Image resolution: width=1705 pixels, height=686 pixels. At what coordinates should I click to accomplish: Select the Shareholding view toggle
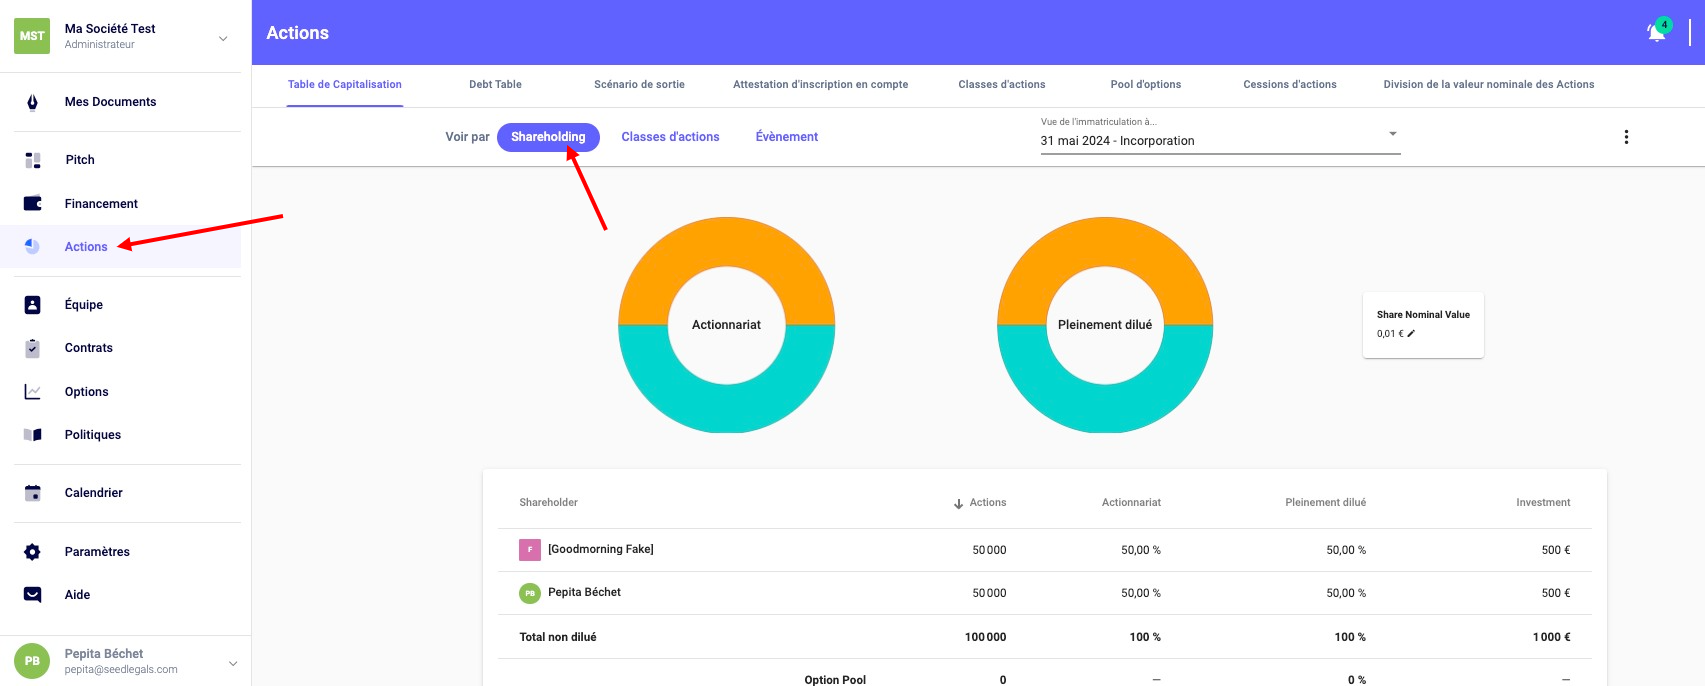548,137
